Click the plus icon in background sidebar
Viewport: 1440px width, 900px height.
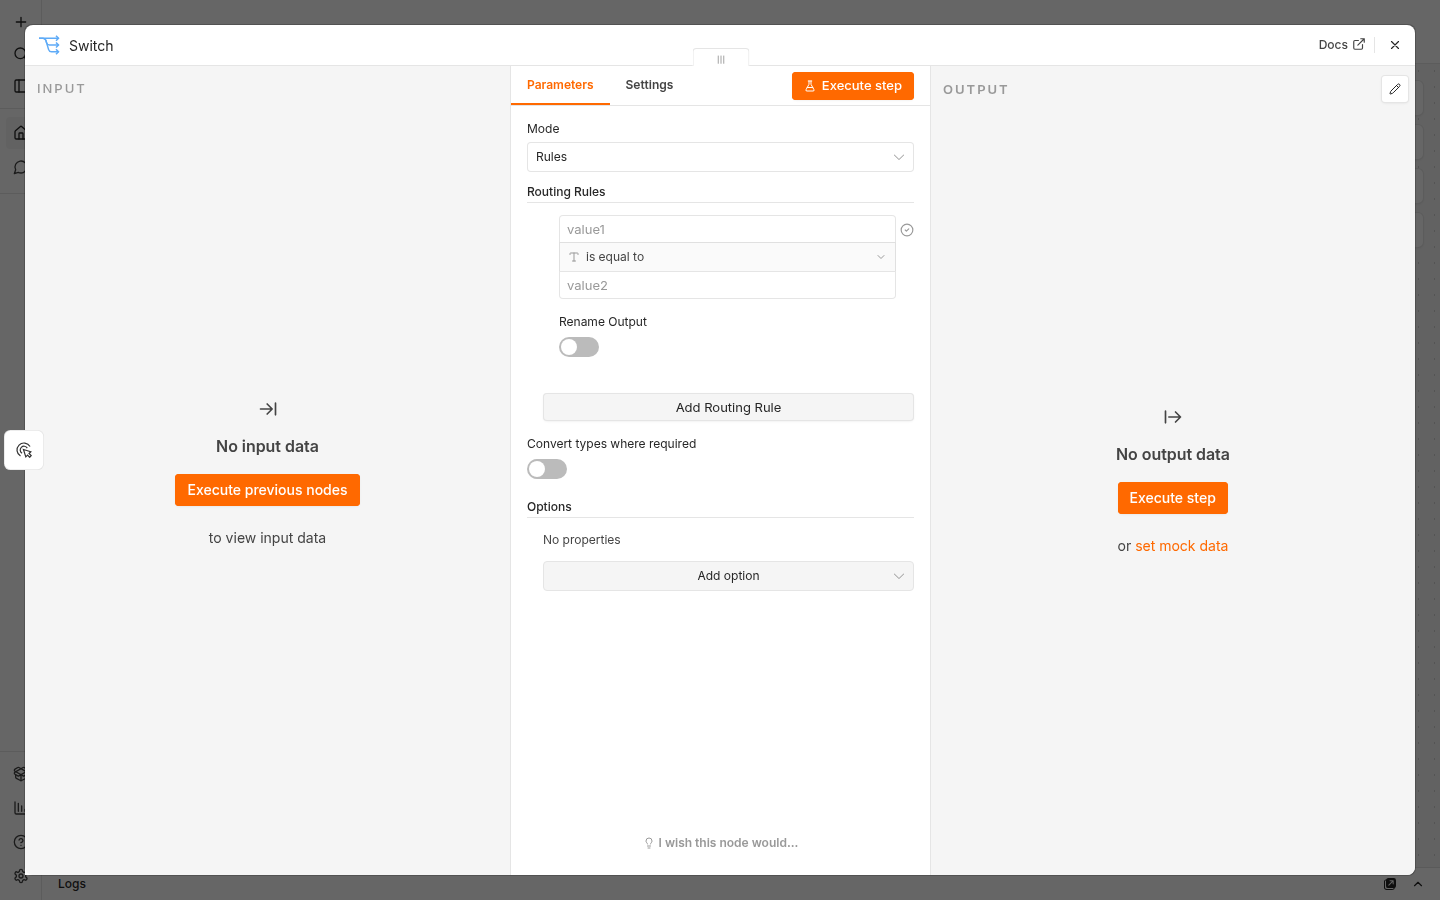(x=20, y=21)
